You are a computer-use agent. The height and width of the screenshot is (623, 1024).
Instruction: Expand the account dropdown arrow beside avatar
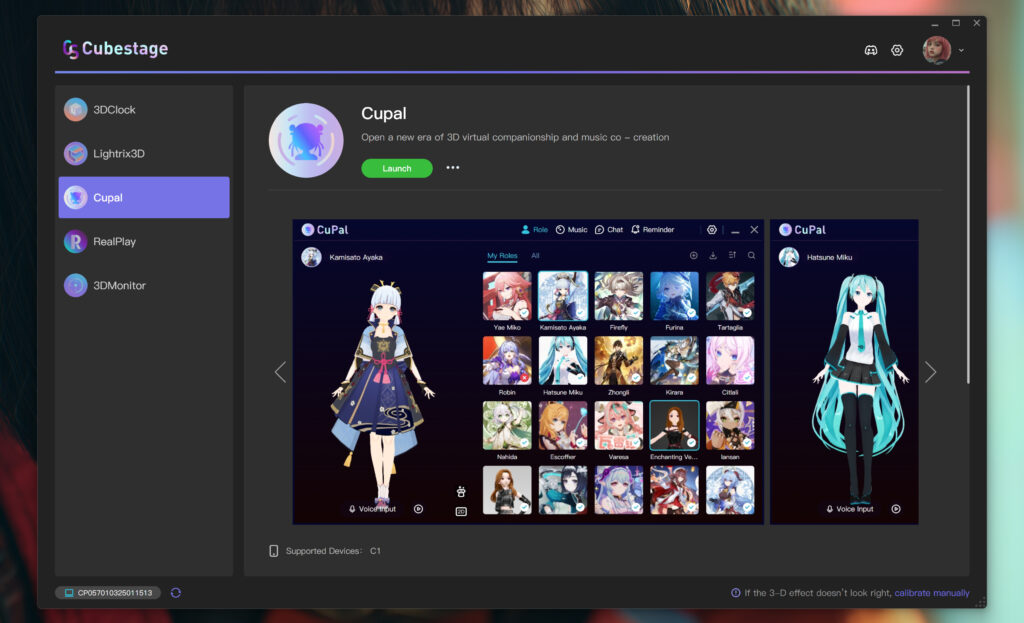961,50
